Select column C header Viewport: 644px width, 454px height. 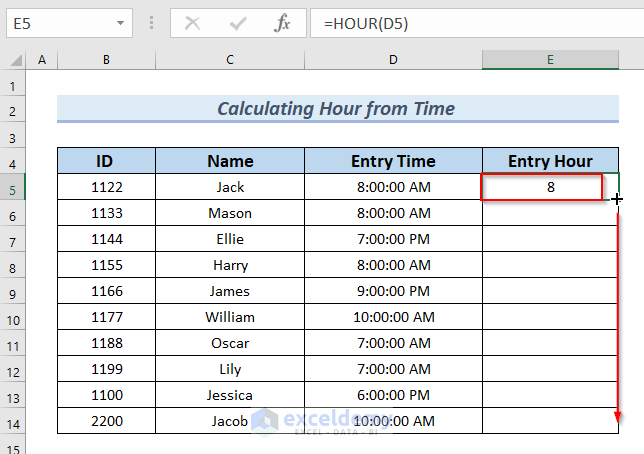(230, 61)
